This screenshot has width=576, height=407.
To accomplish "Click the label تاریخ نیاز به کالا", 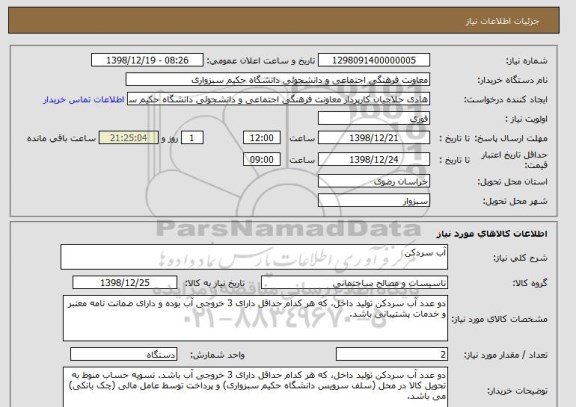I will [214, 283].
